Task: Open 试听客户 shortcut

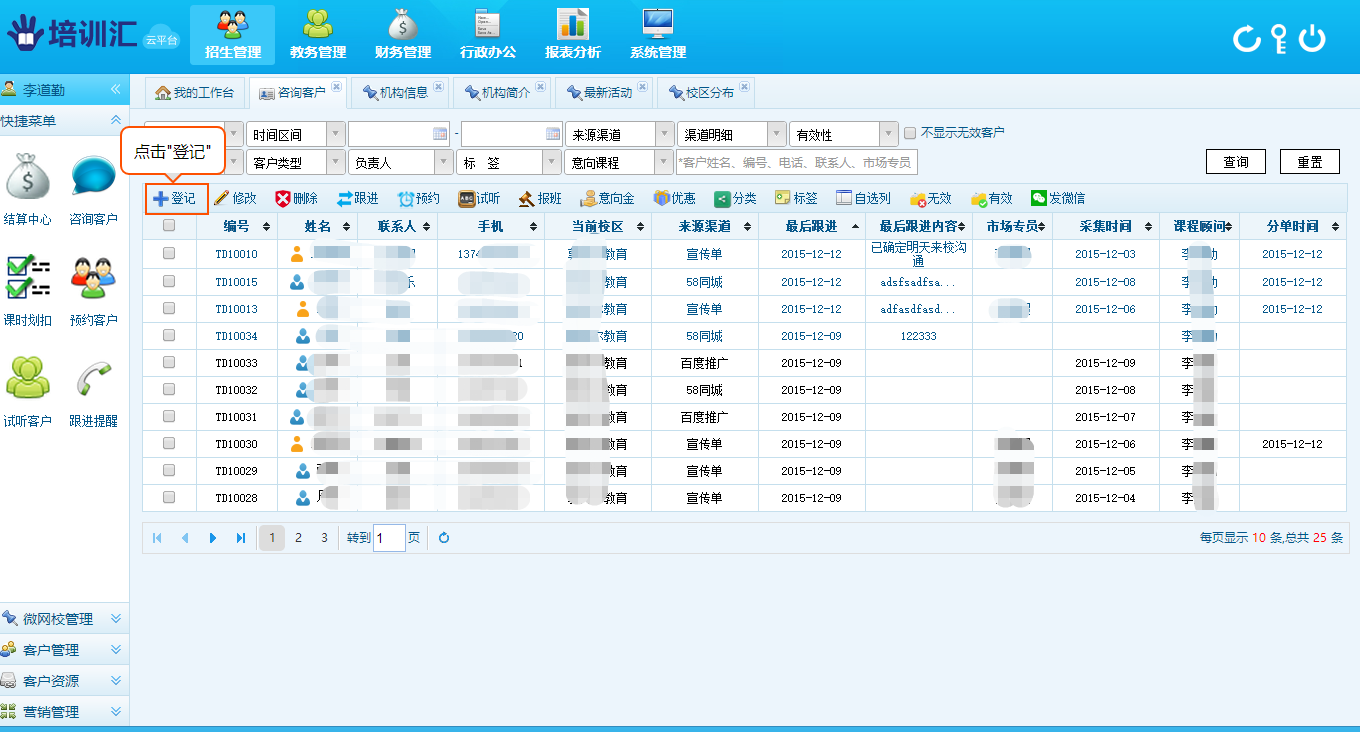Action: coord(28,391)
